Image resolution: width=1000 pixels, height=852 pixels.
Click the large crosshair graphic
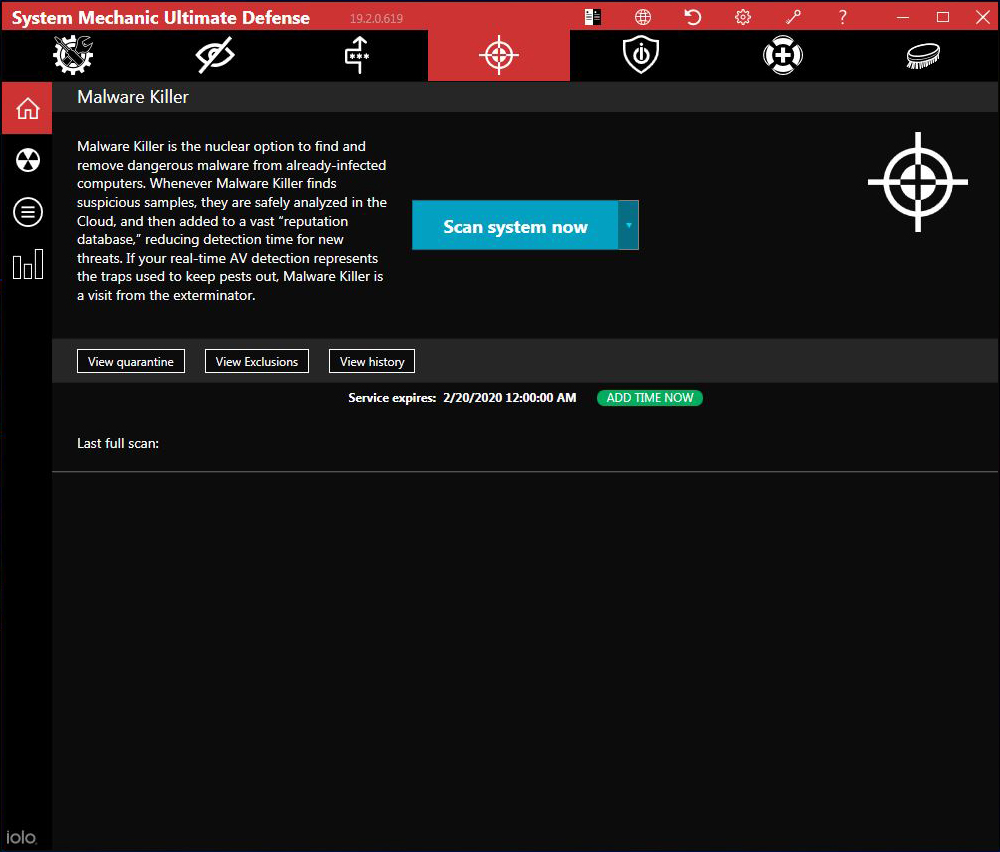coord(918,182)
